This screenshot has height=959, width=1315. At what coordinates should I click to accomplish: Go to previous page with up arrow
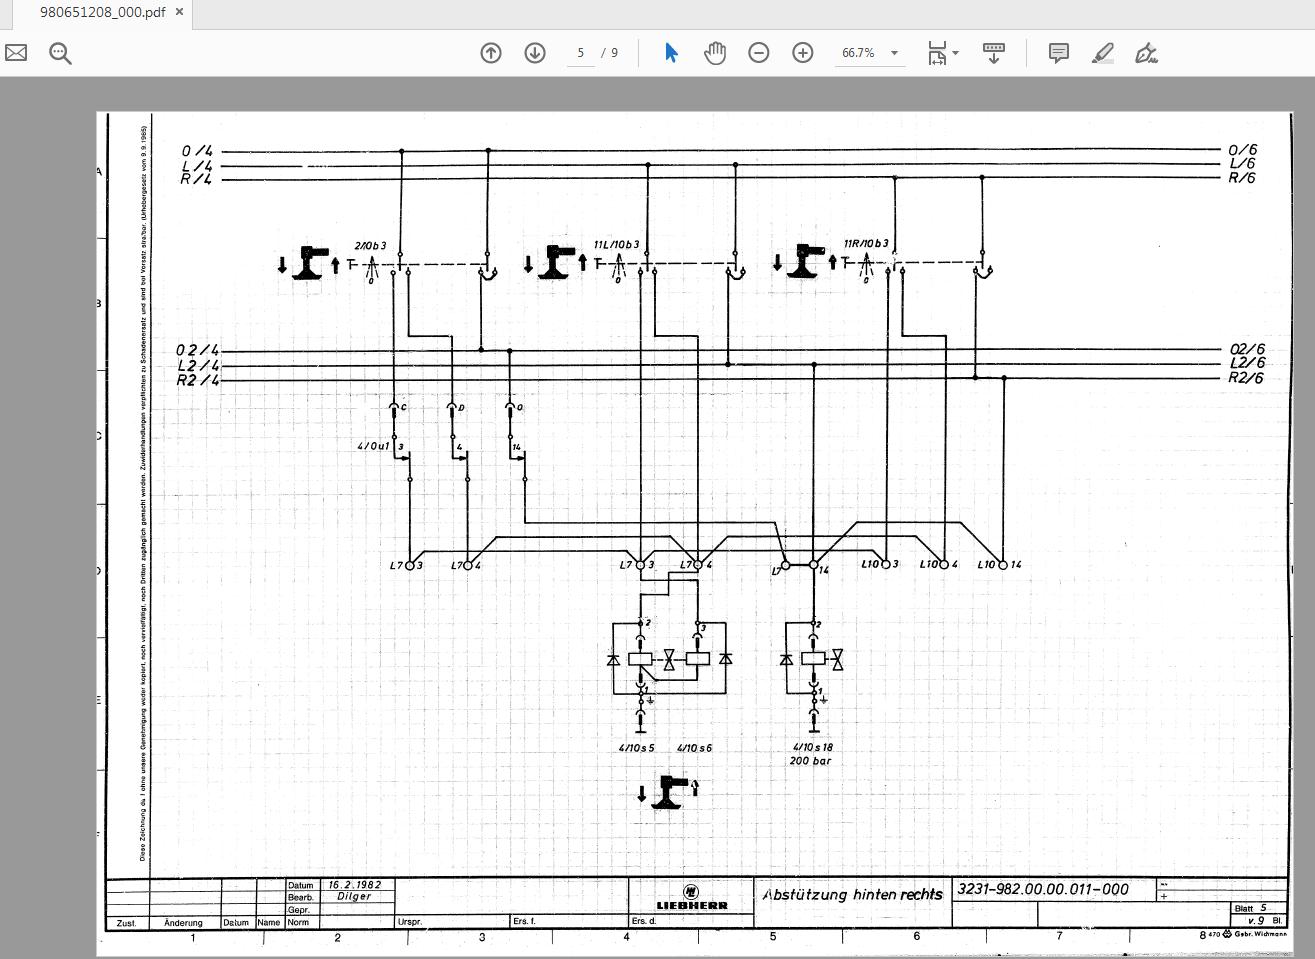(491, 53)
